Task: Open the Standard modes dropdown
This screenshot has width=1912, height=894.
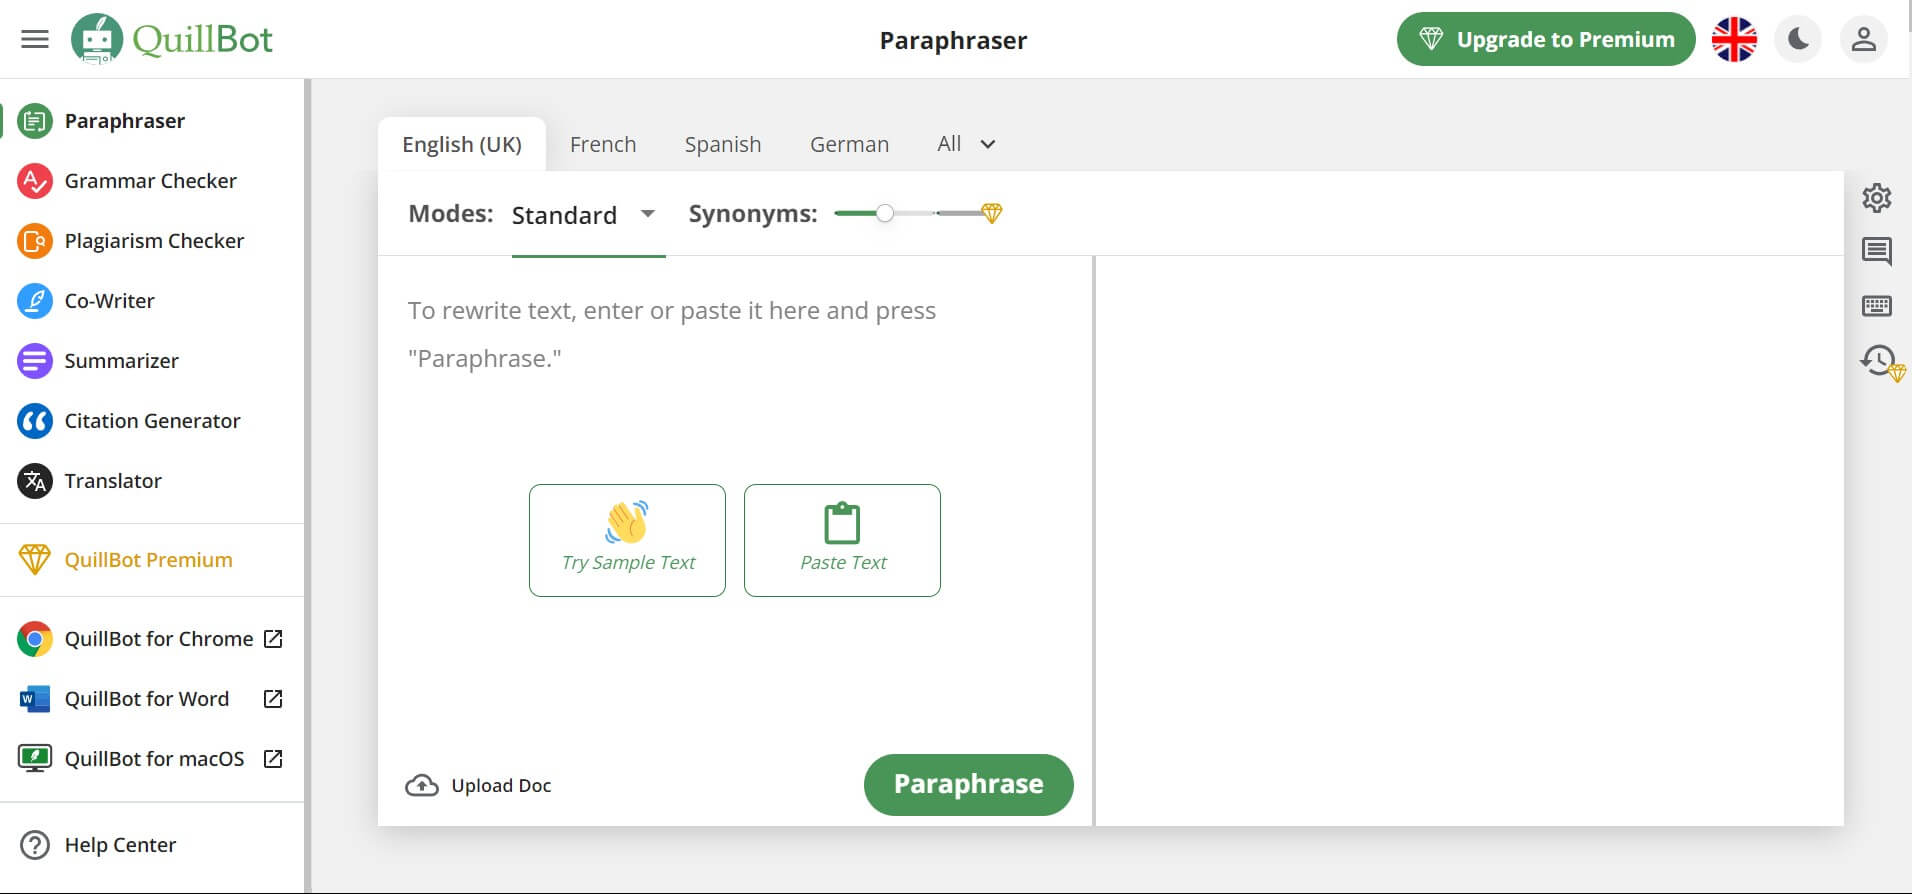Action: tap(588, 215)
